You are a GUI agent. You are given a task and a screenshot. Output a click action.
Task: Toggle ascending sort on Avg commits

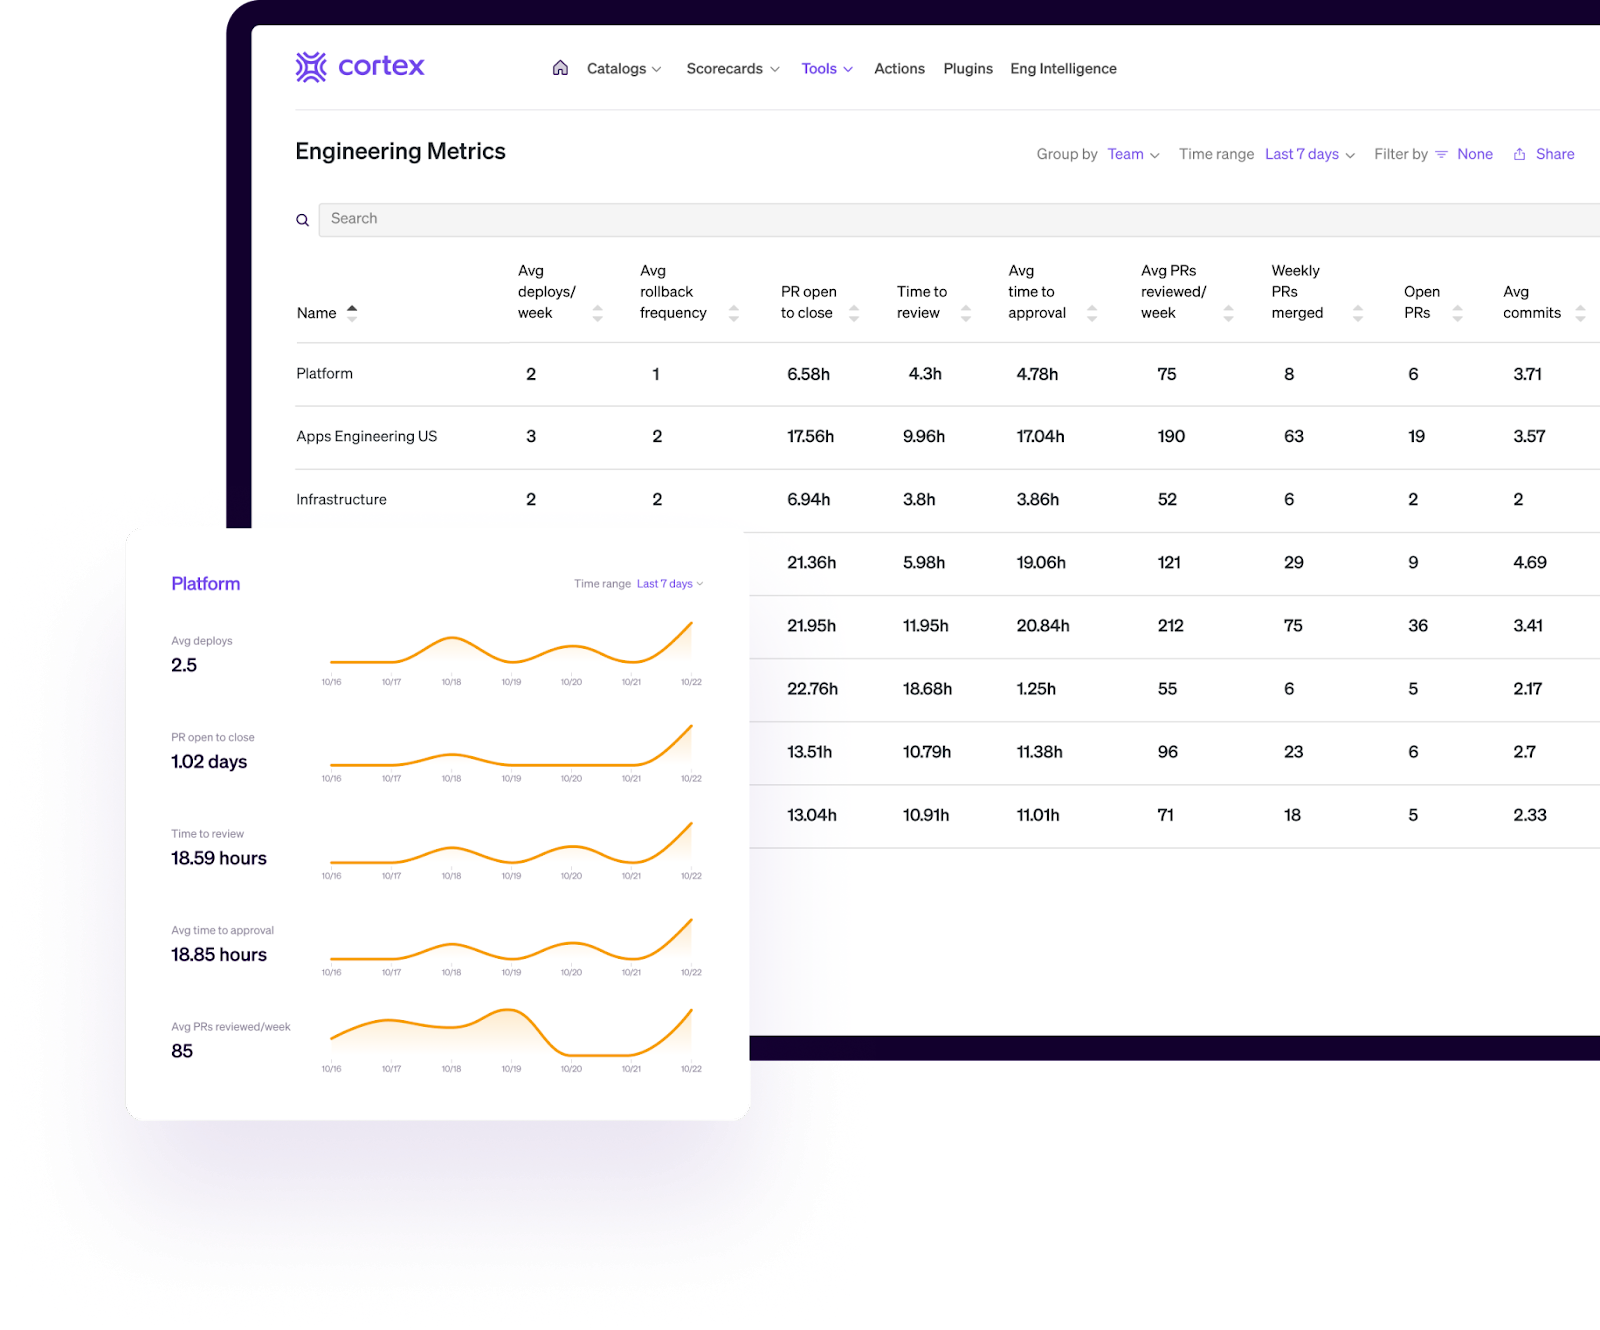click(1580, 312)
